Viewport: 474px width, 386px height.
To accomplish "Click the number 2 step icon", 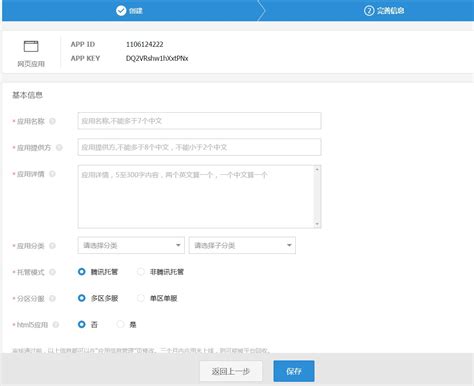I will coord(369,11).
